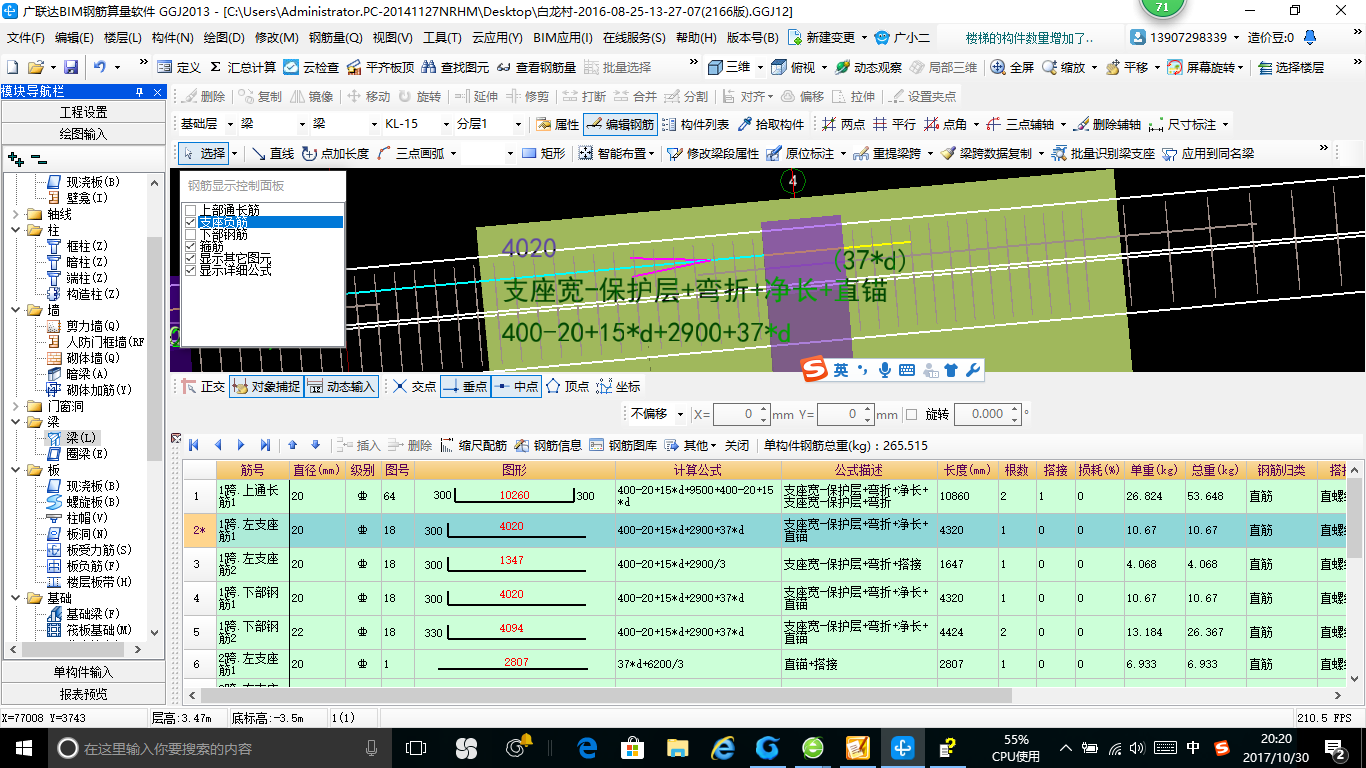This screenshot has height=768, width=1366.
Task: Open the BIM应用(I) menu
Action: (x=562, y=38)
